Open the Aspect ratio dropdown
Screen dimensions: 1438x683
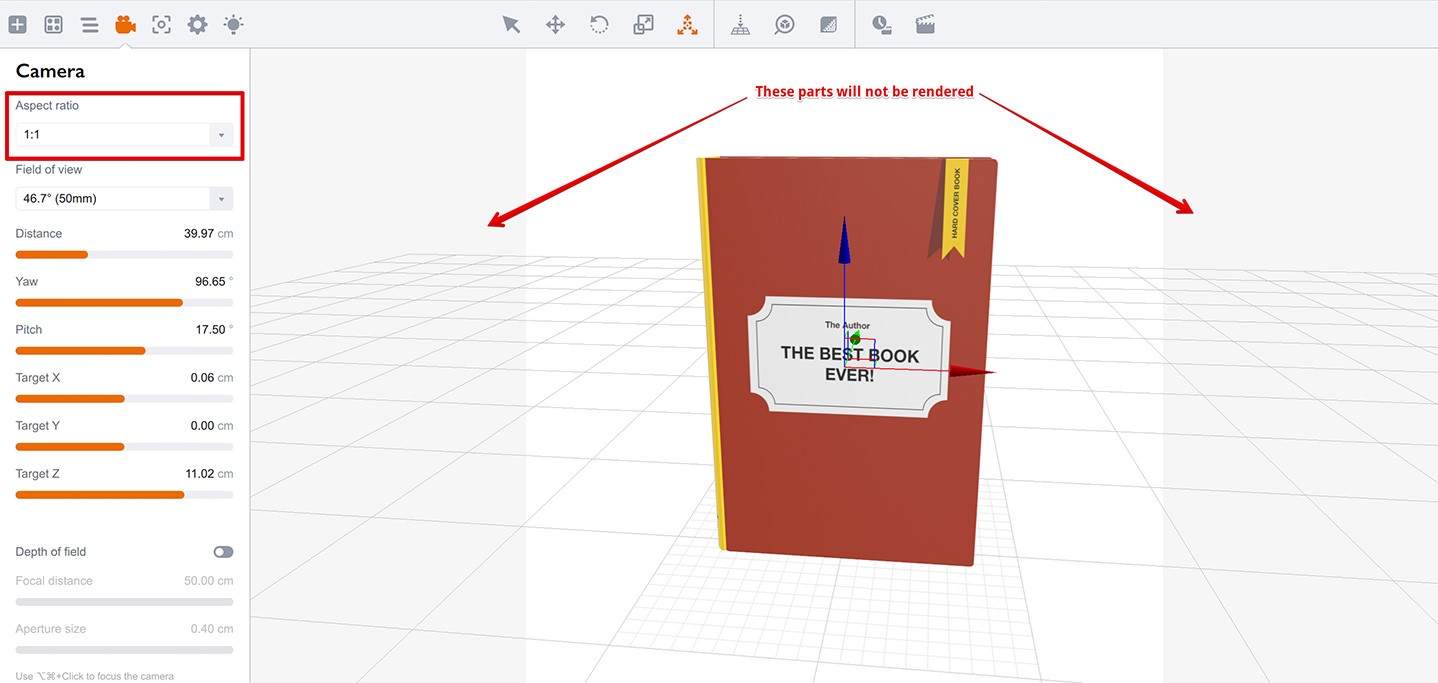124,134
